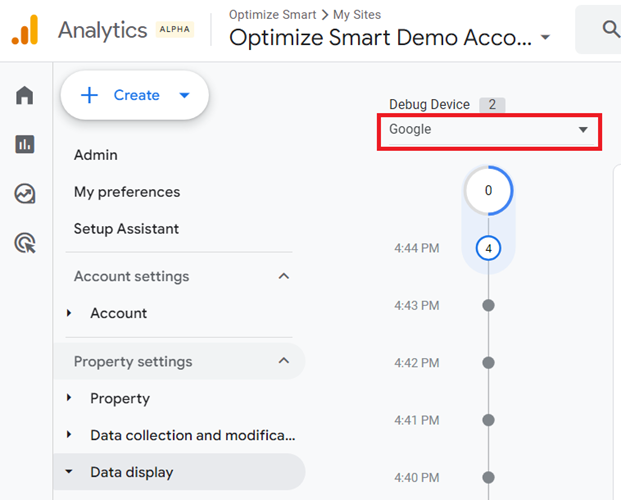Image resolution: width=621 pixels, height=500 pixels.
Task: Open the Create dropdown arrow
Action: (x=184, y=95)
